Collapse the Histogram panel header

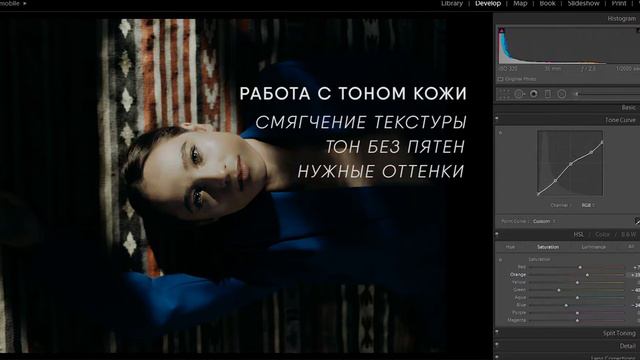[621, 18]
